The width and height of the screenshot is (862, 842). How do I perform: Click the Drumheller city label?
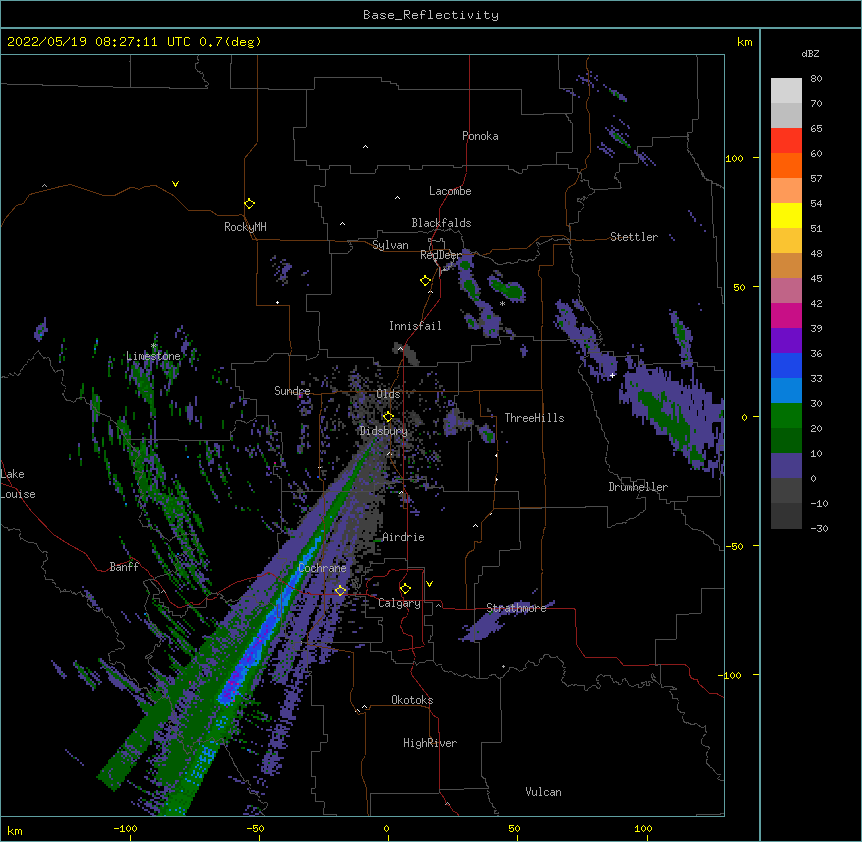click(x=638, y=487)
